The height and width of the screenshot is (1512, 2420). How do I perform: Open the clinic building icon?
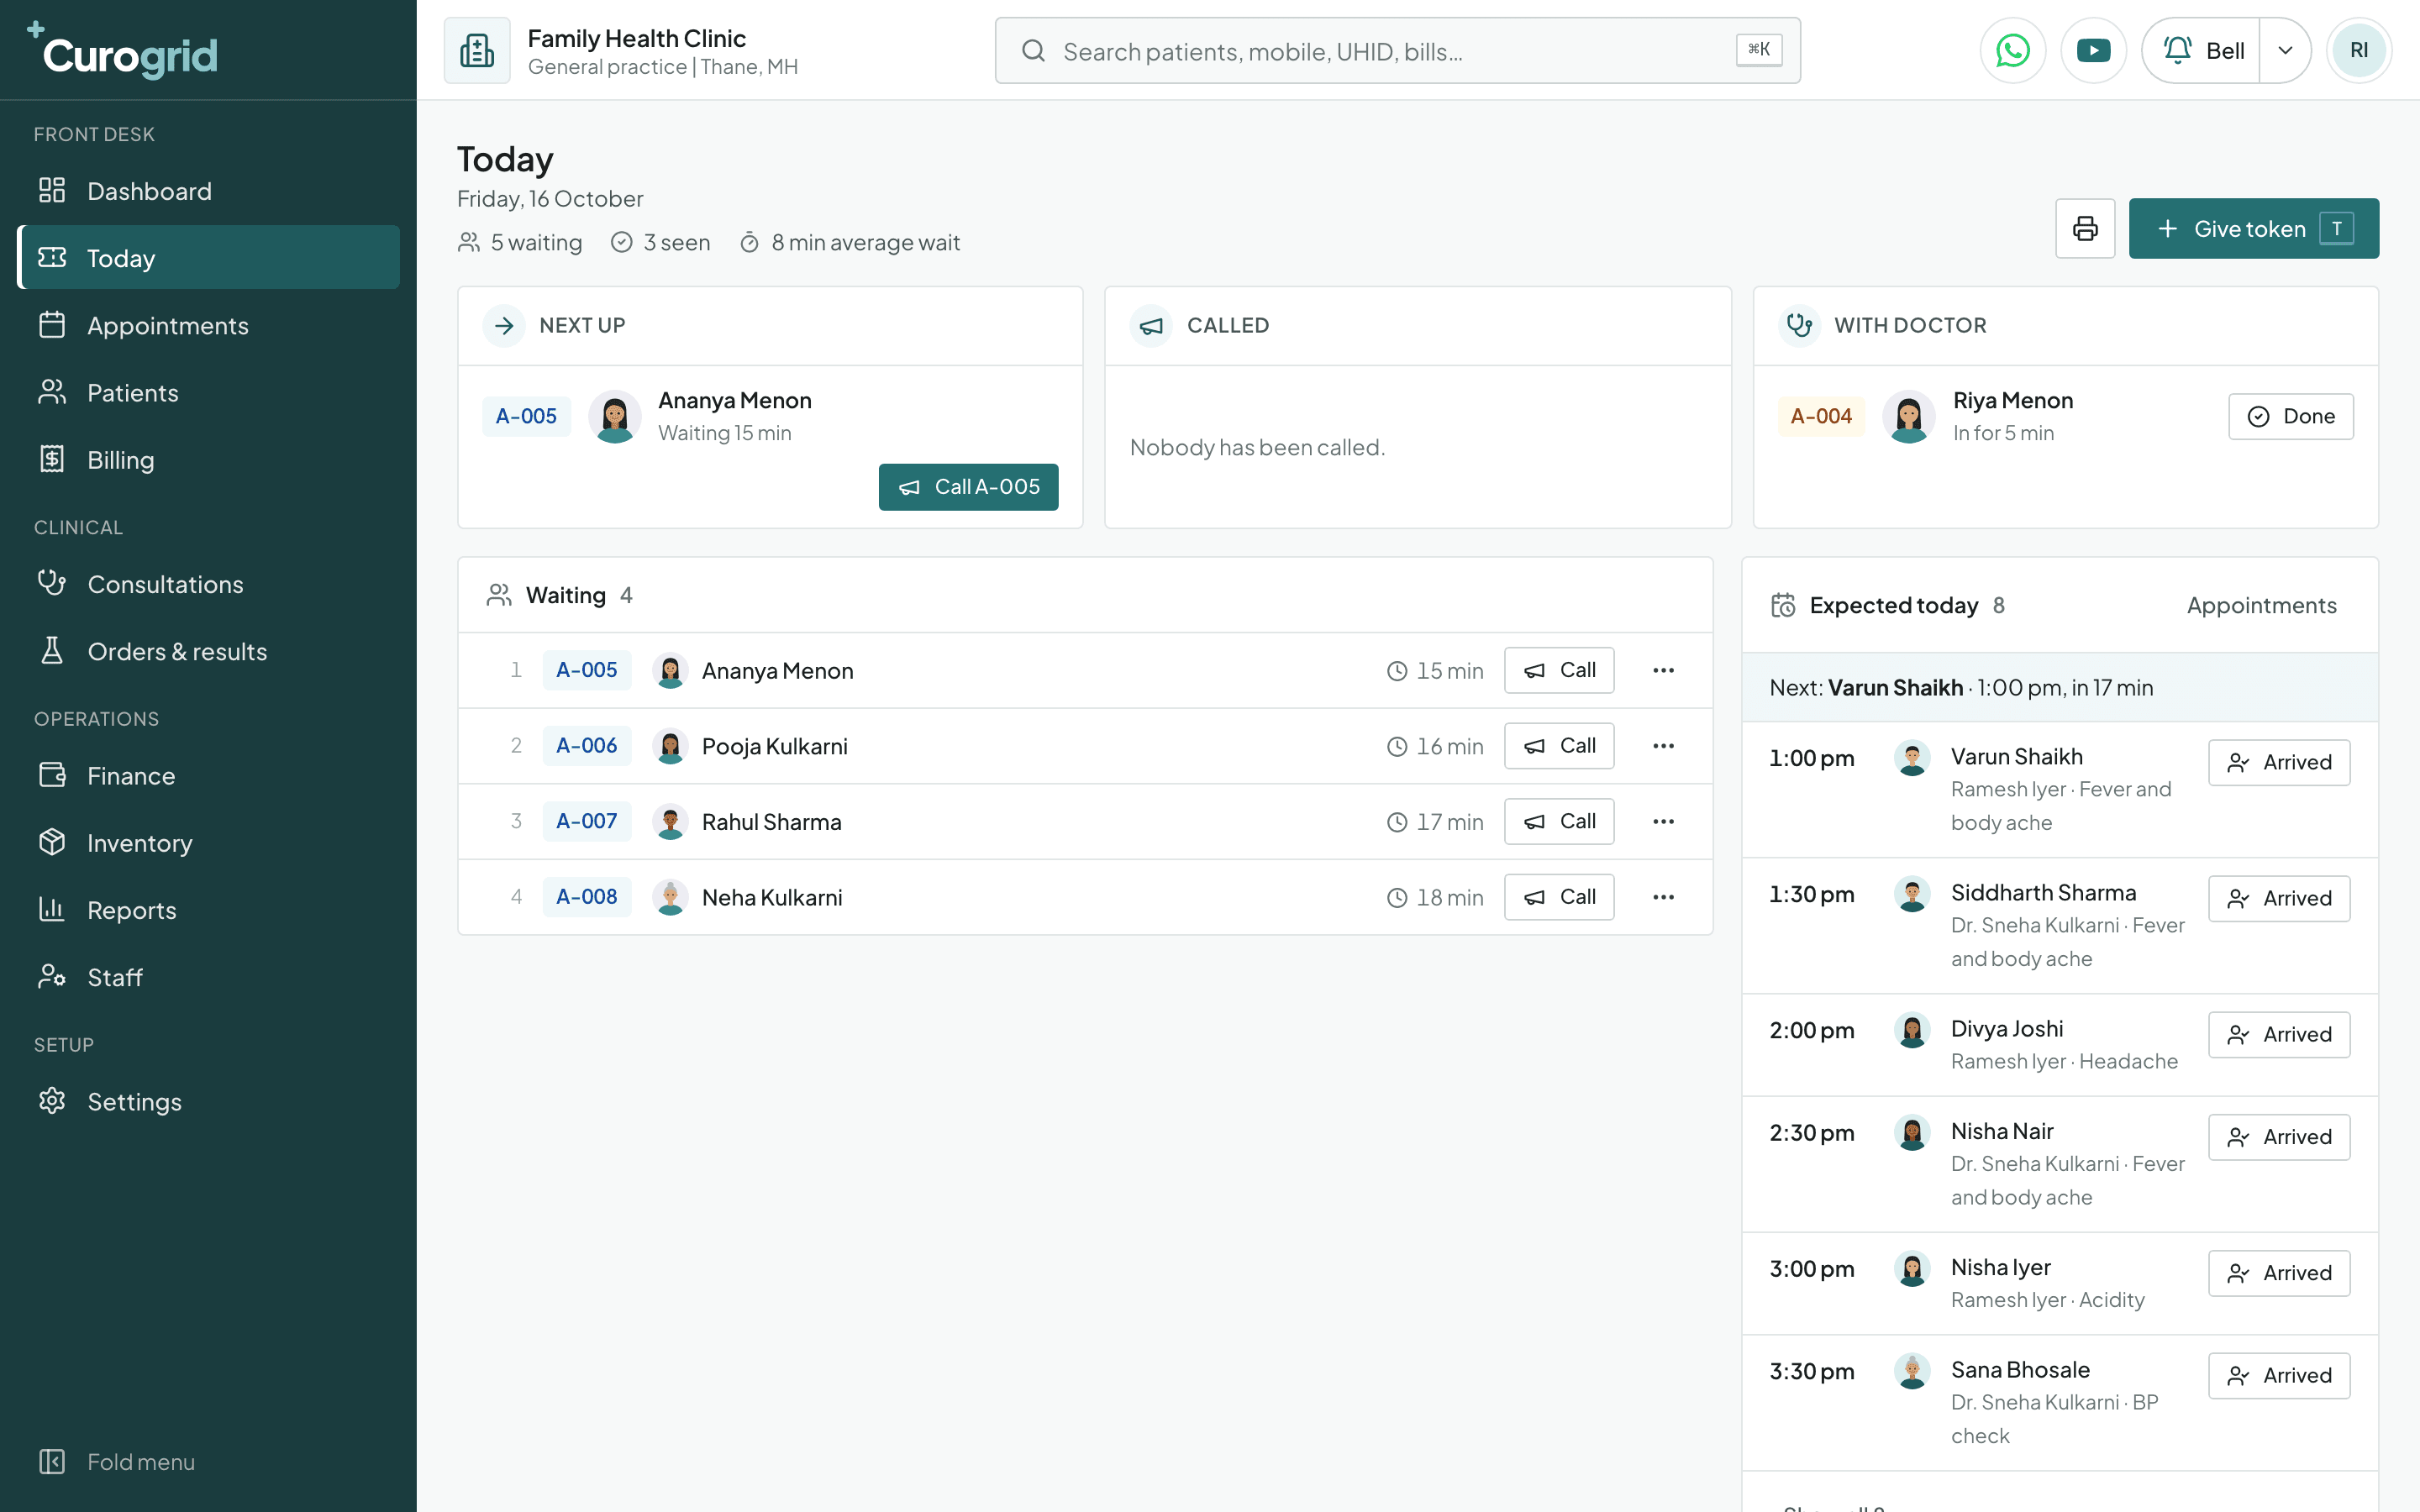pos(477,50)
